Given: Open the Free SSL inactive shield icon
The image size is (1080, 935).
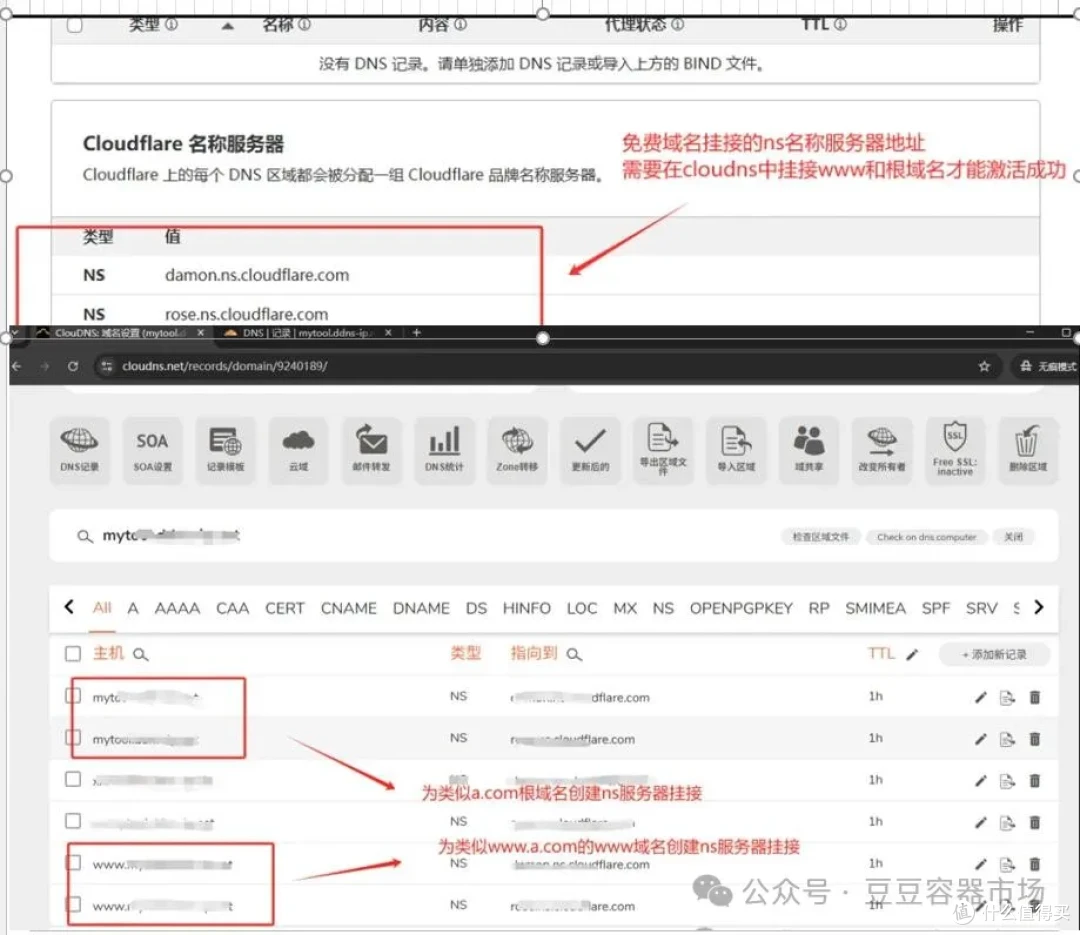Looking at the screenshot, I should (955, 450).
